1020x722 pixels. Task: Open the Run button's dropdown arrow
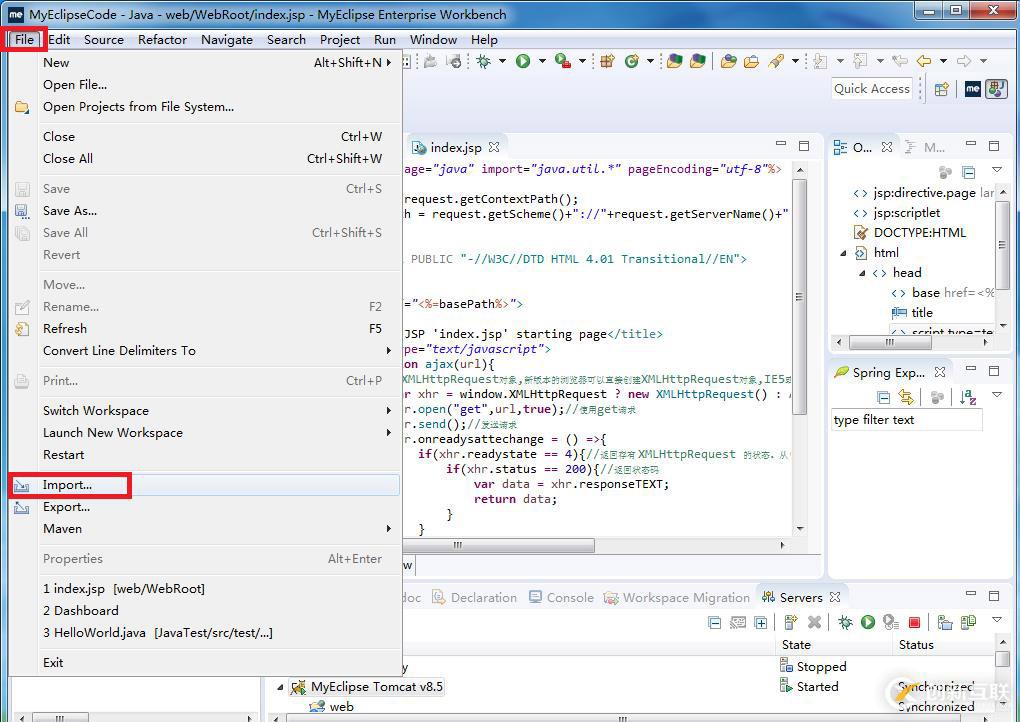click(542, 61)
